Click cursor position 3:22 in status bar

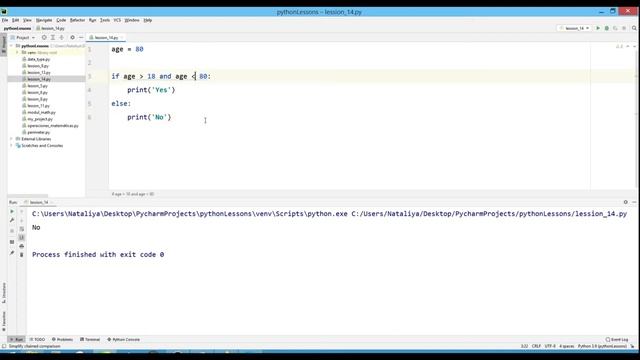coord(524,346)
